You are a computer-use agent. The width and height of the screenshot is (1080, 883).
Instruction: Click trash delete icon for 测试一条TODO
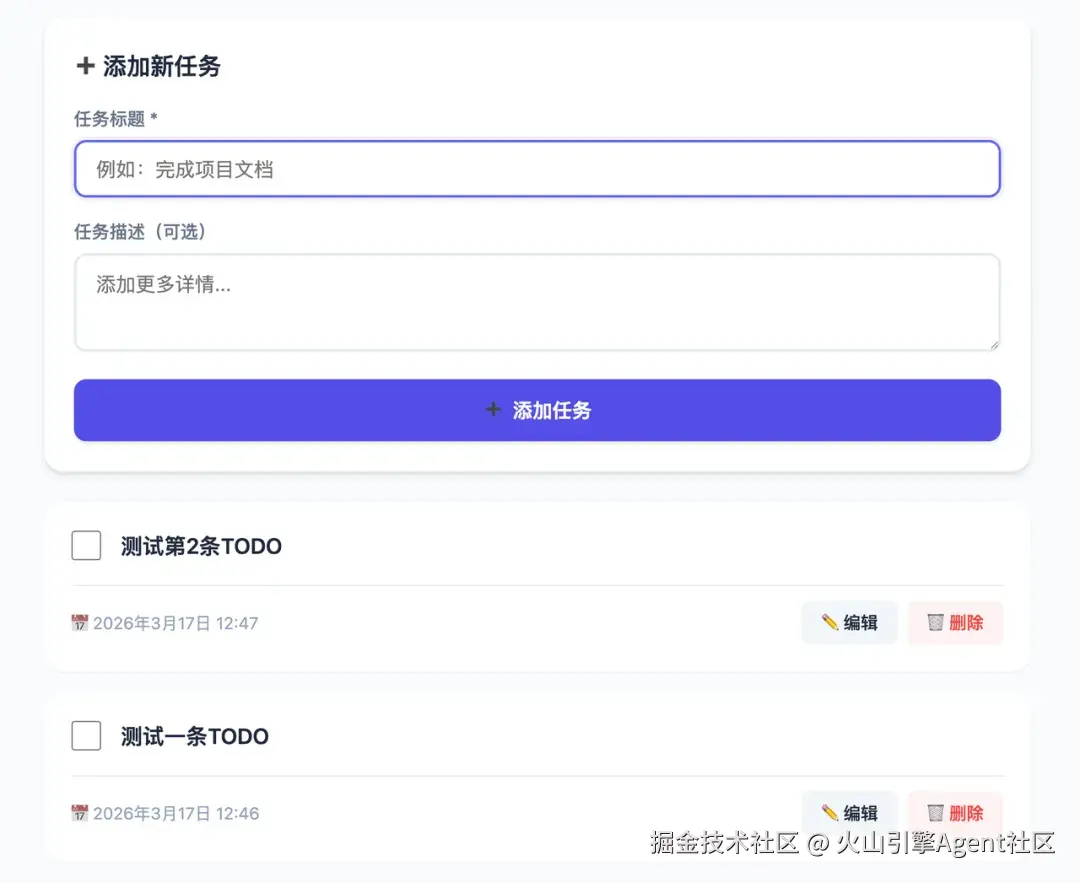click(935, 813)
